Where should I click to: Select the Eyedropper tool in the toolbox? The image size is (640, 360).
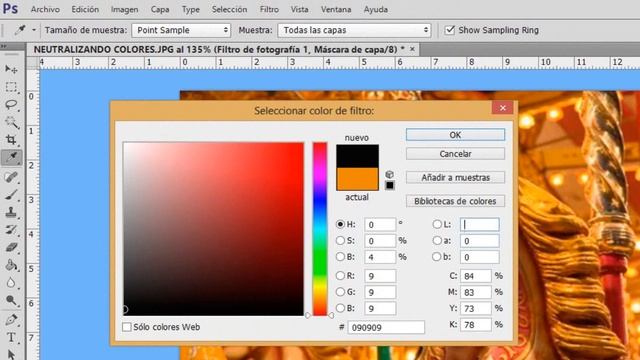pos(11,157)
